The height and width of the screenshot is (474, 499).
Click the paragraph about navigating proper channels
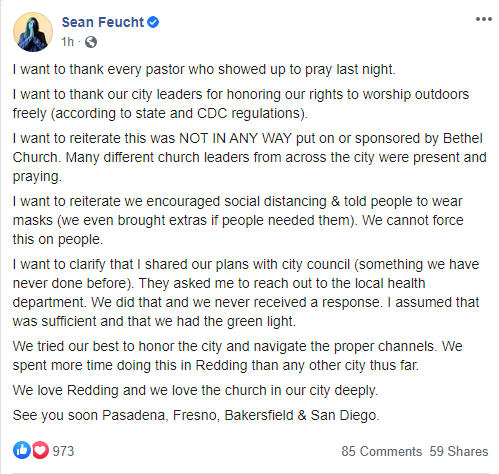pos(237,356)
